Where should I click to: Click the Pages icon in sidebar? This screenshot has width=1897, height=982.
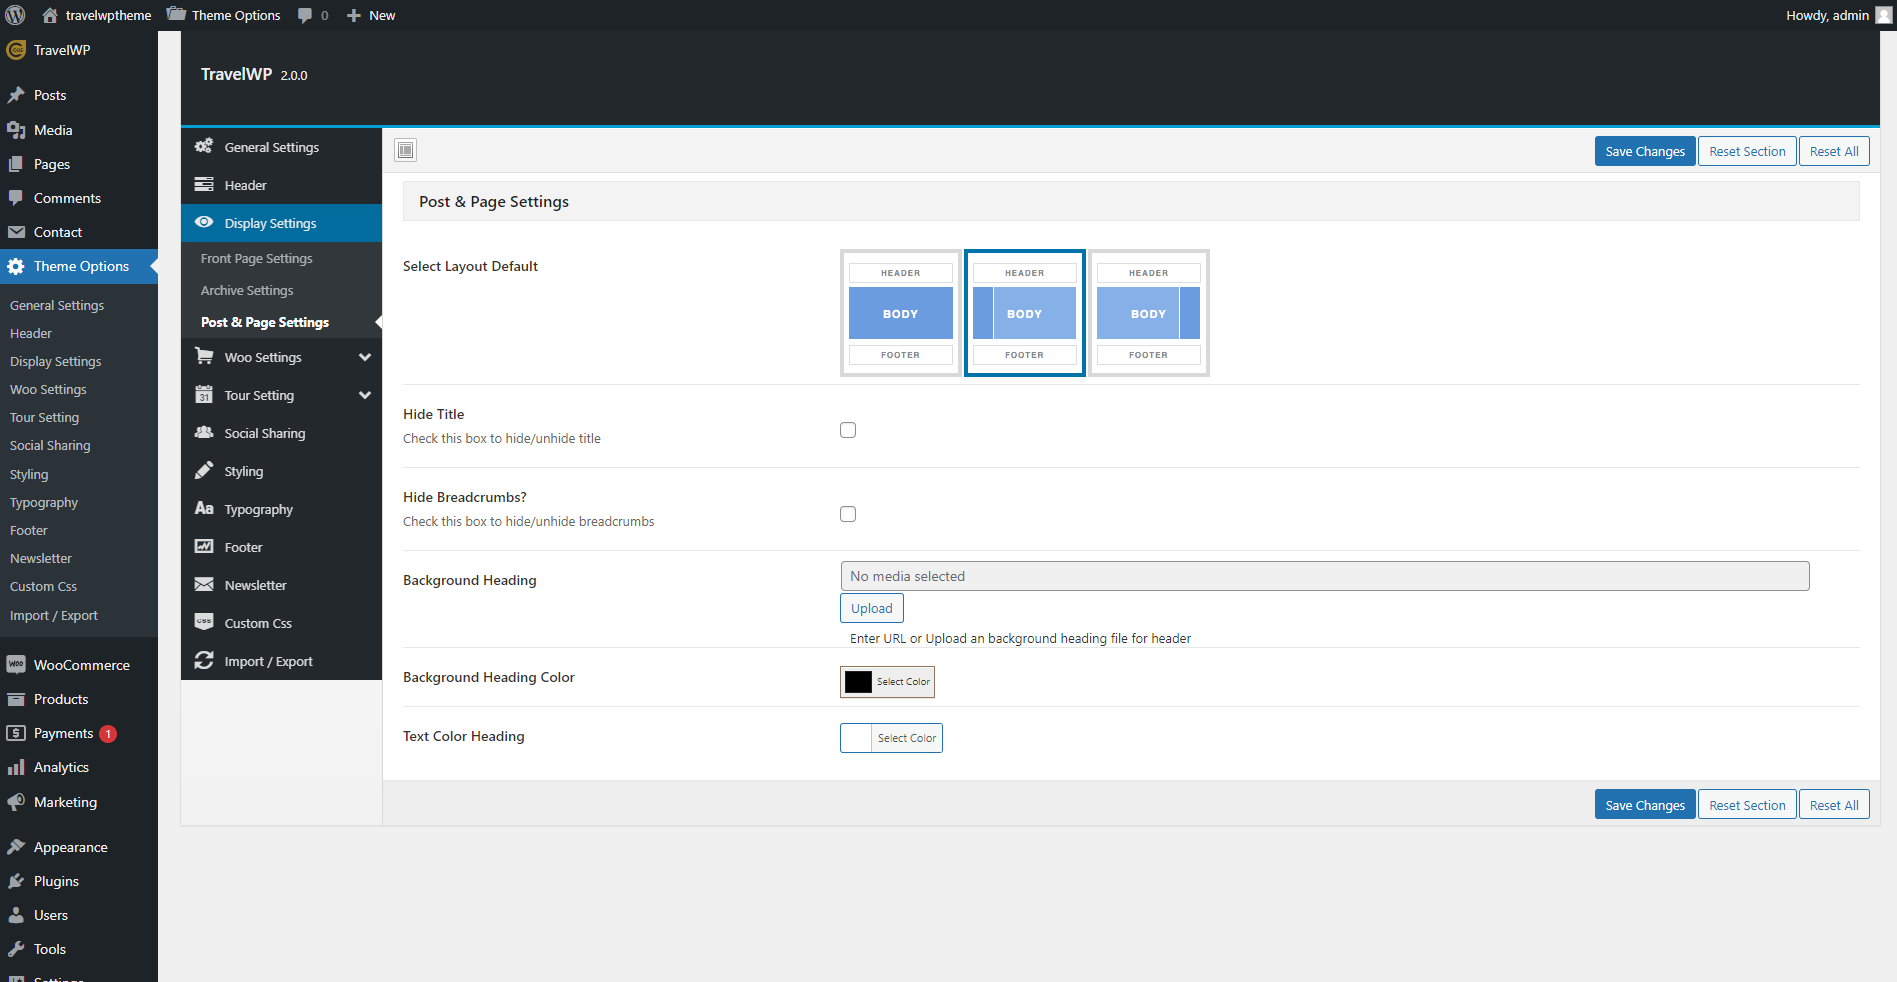[16, 164]
